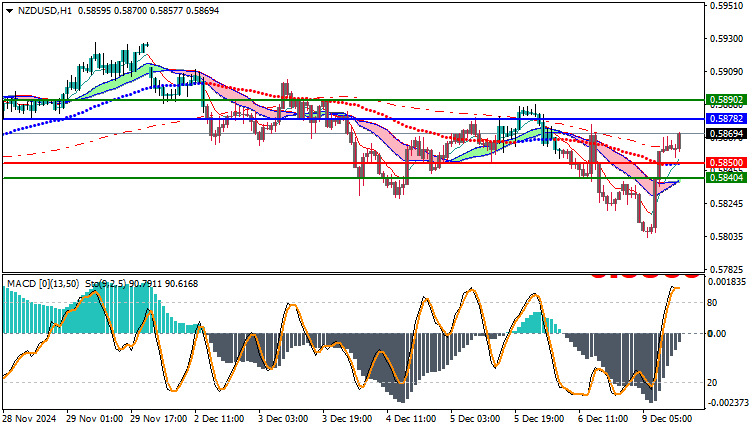This screenshot has height=430, width=750.
Task: Select the 0.59510 price scale value
Action: click(727, 6)
